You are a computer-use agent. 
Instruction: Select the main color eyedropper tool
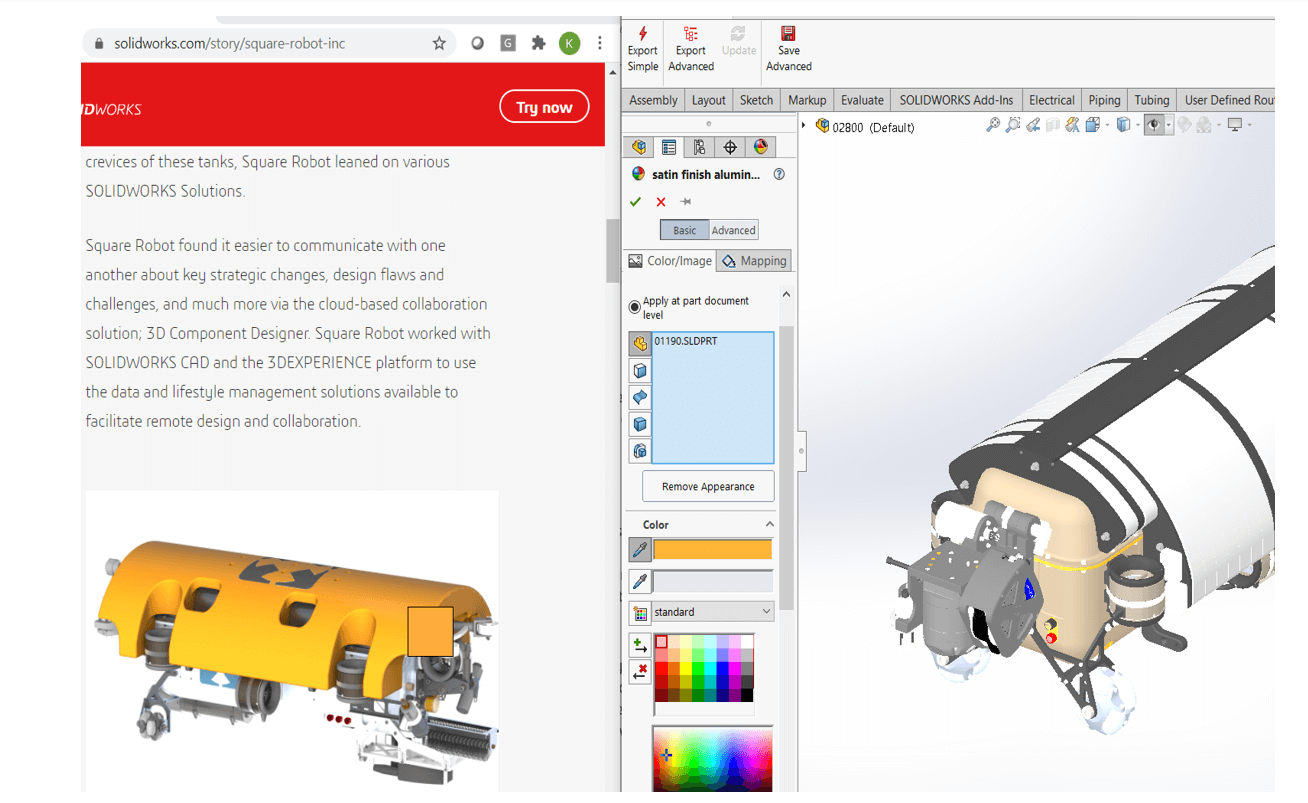(x=639, y=550)
